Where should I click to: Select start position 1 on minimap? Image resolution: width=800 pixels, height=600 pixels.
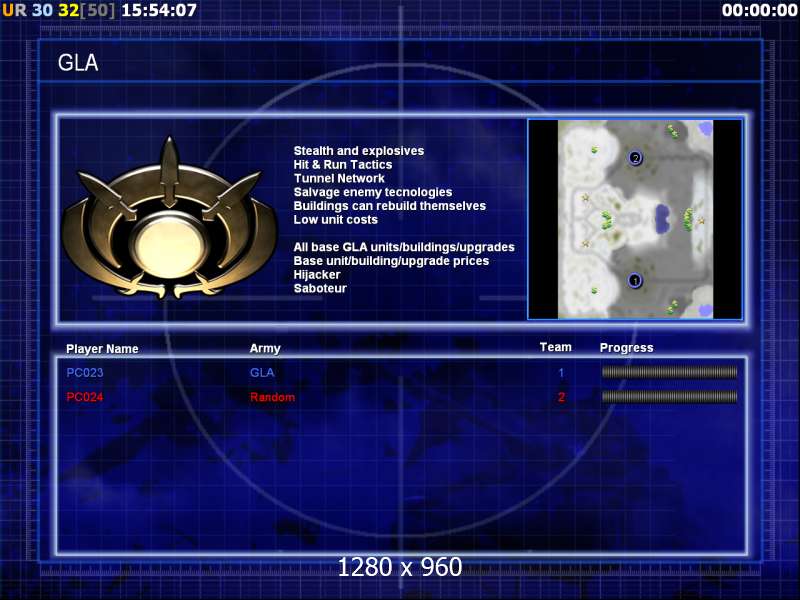[x=634, y=281]
